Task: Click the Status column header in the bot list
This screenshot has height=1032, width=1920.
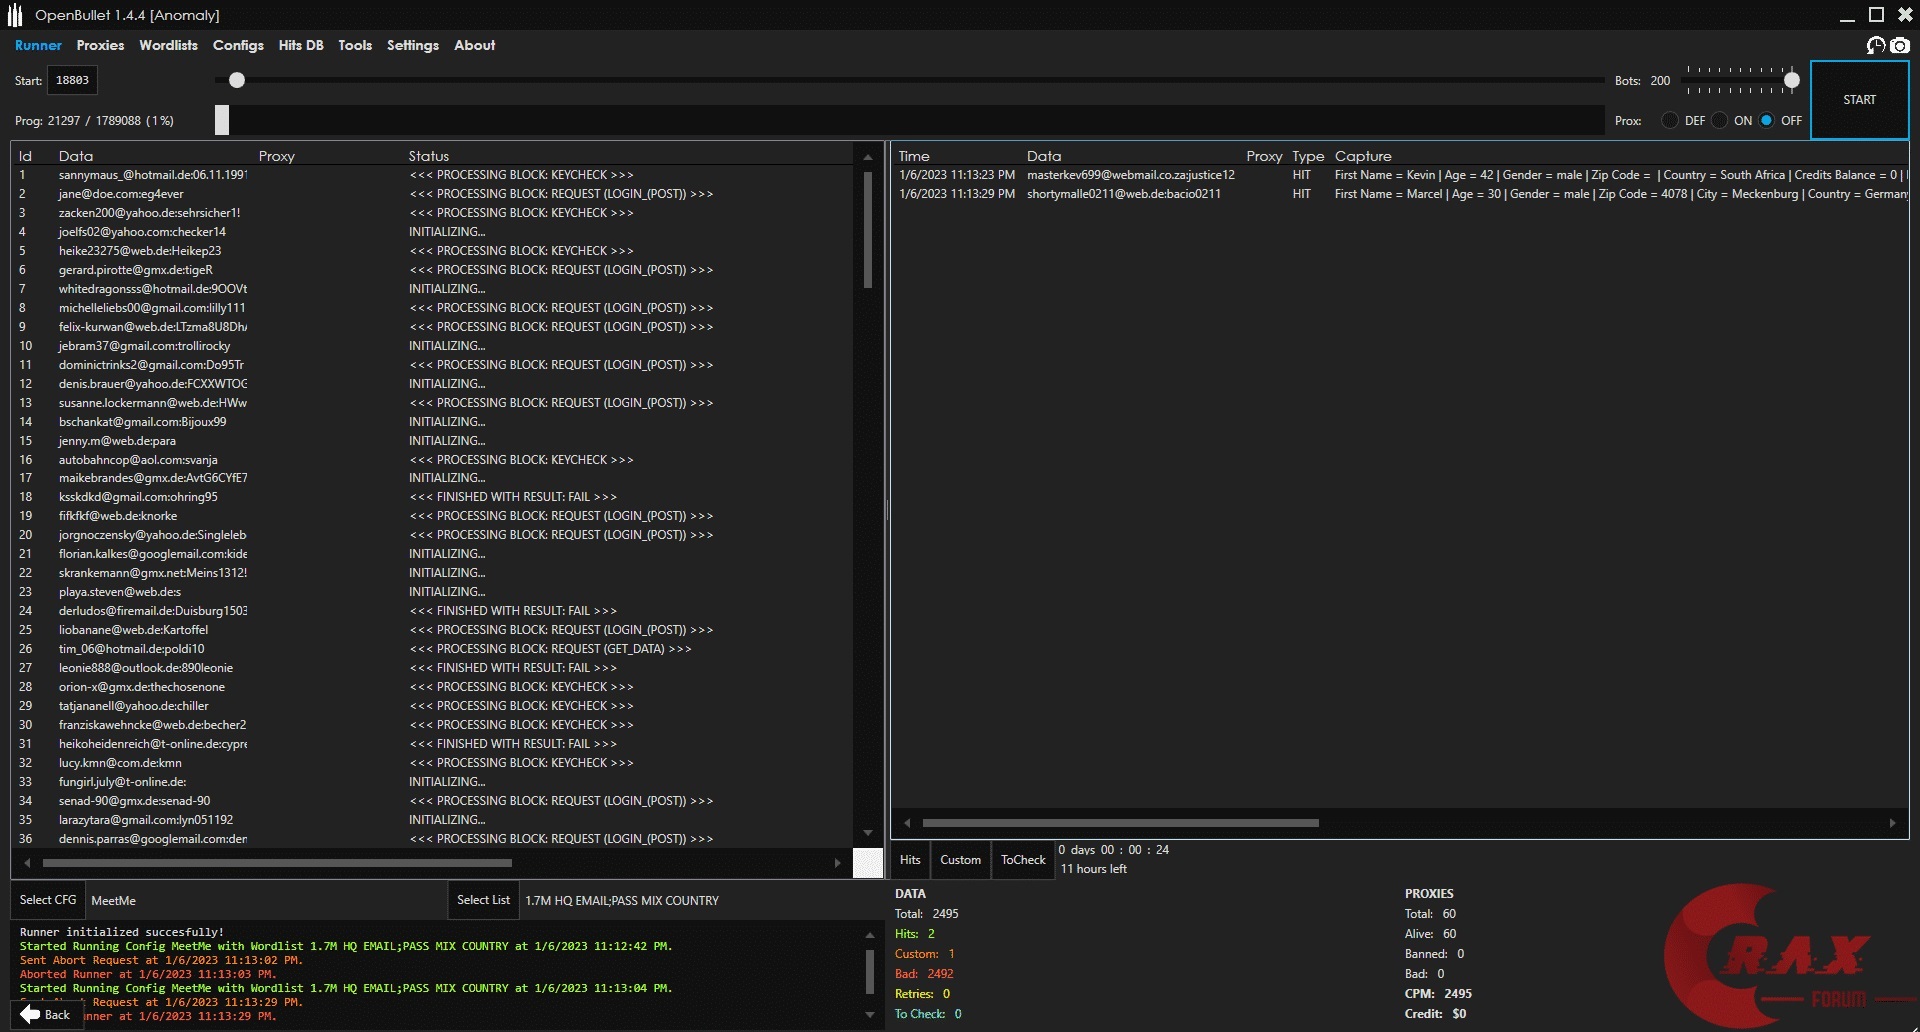Action: (428, 156)
